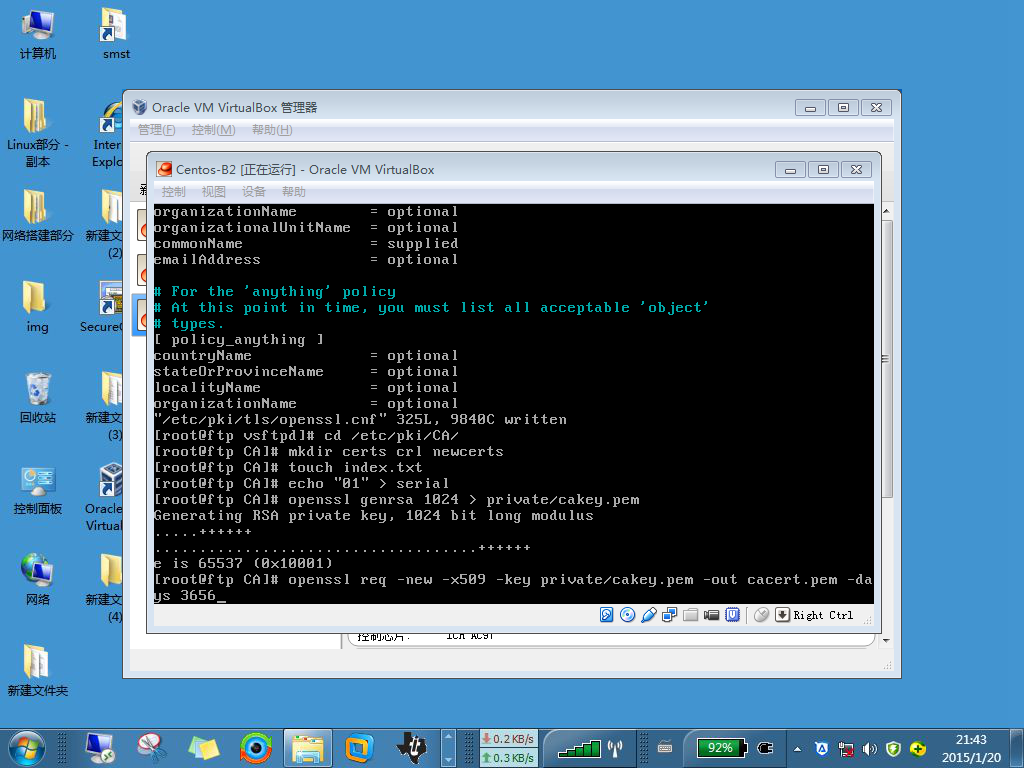This screenshot has width=1024, height=768.
Task: Click the optical disc icon in VM status bar
Action: pyautogui.click(x=628, y=615)
